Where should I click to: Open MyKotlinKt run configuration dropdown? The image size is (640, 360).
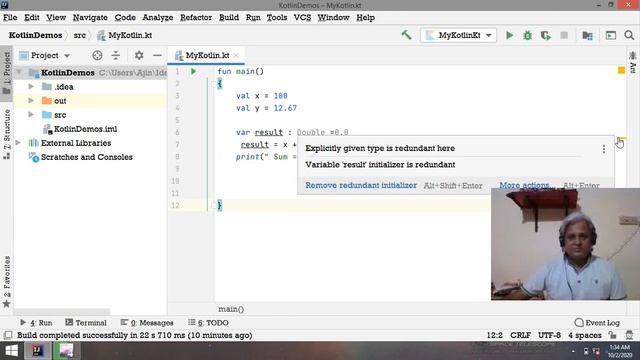pos(458,35)
